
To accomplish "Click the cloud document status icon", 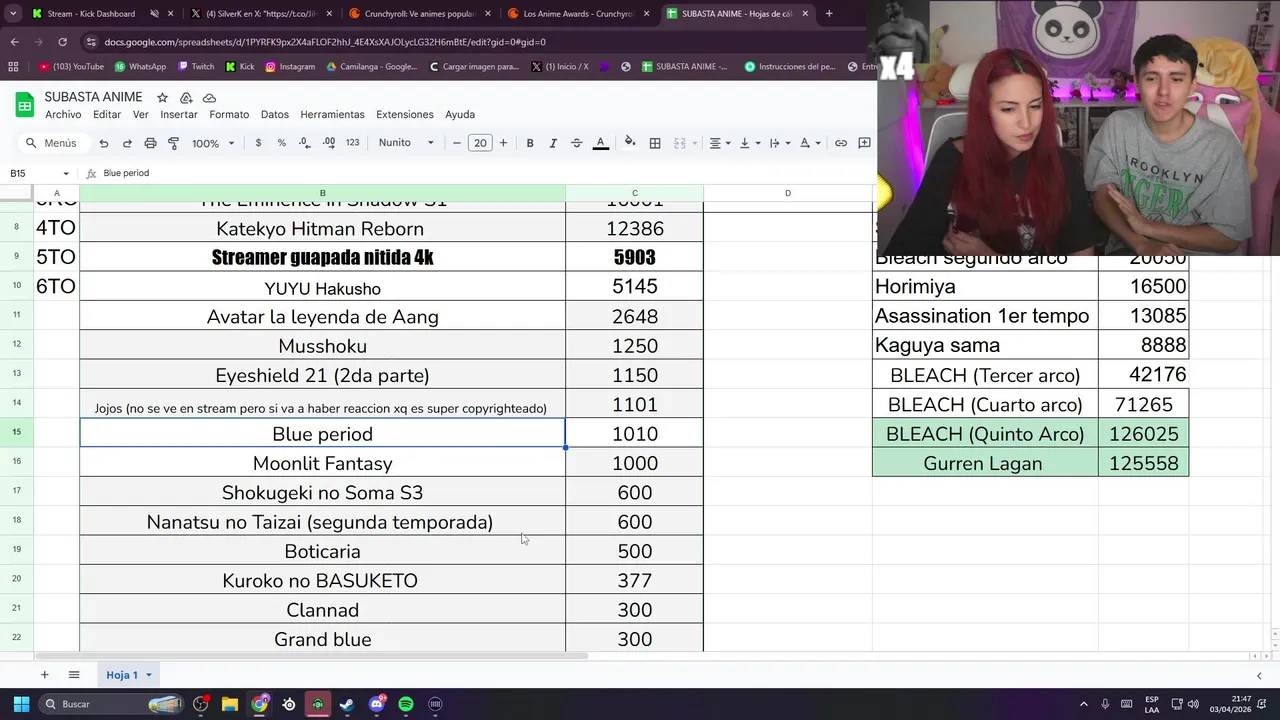I will [x=209, y=97].
